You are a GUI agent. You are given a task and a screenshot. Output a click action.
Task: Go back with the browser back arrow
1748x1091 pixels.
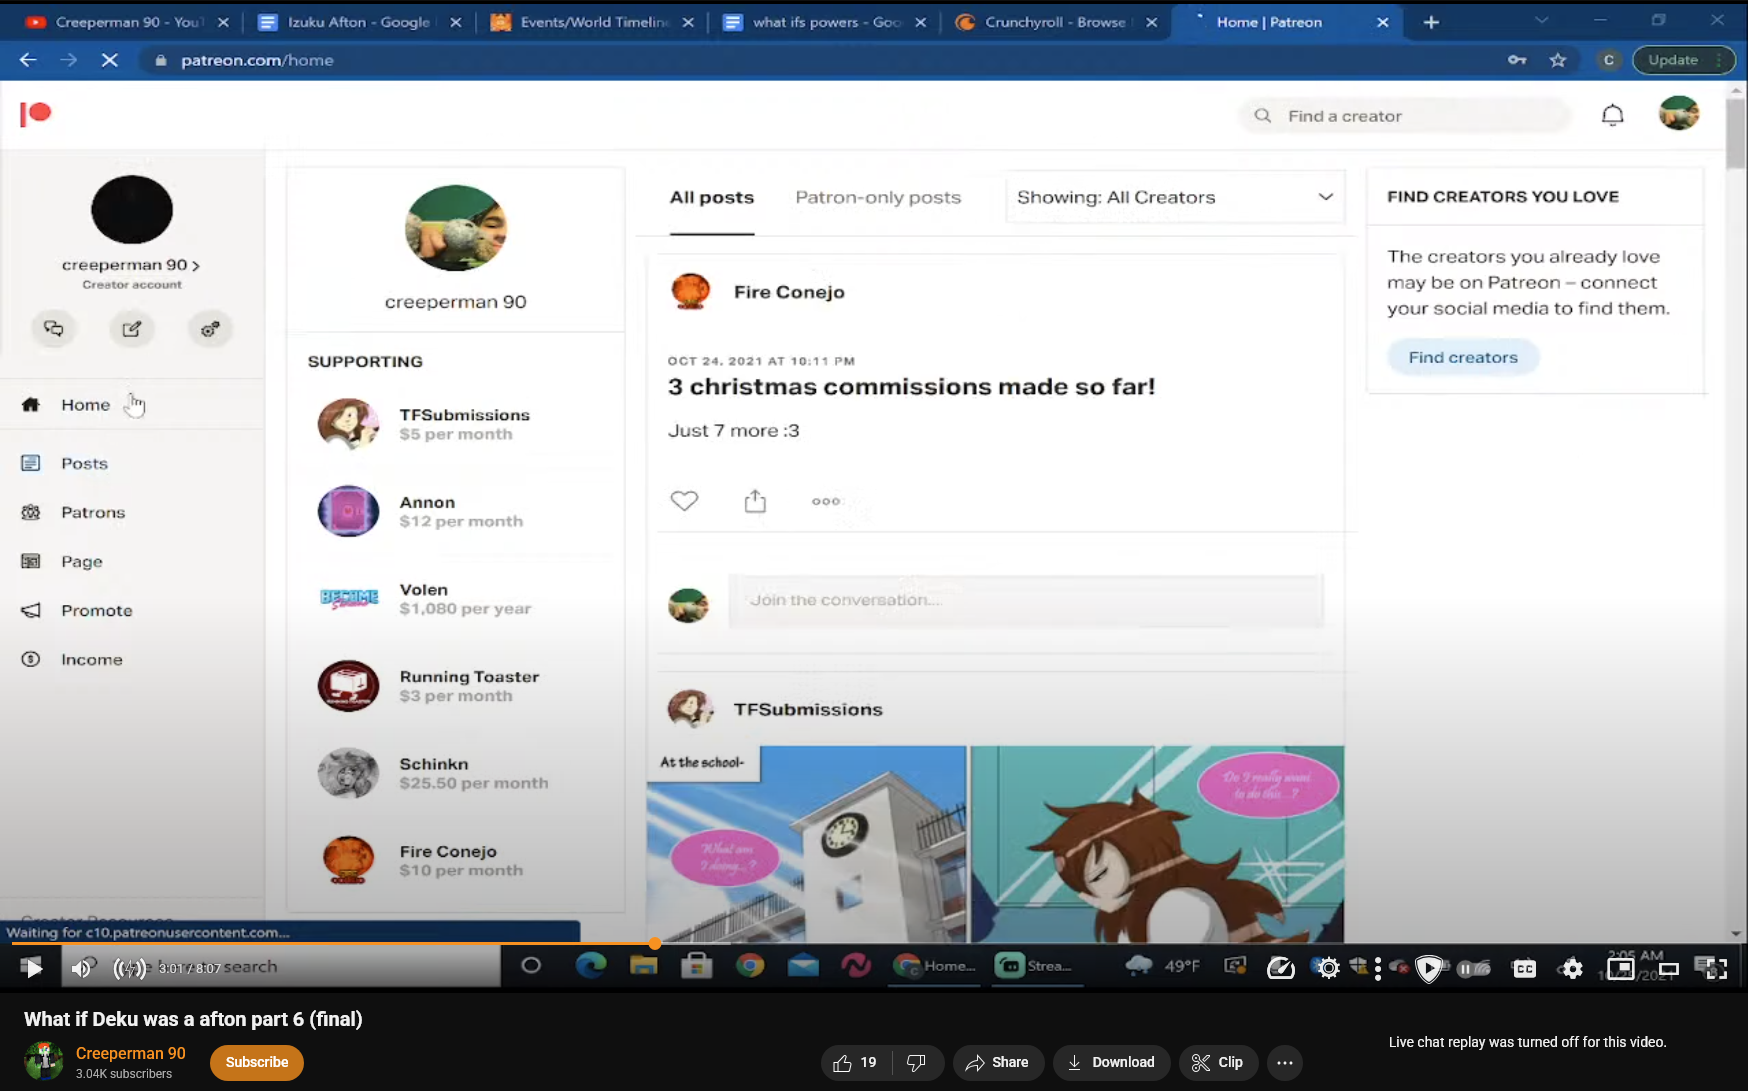[28, 60]
